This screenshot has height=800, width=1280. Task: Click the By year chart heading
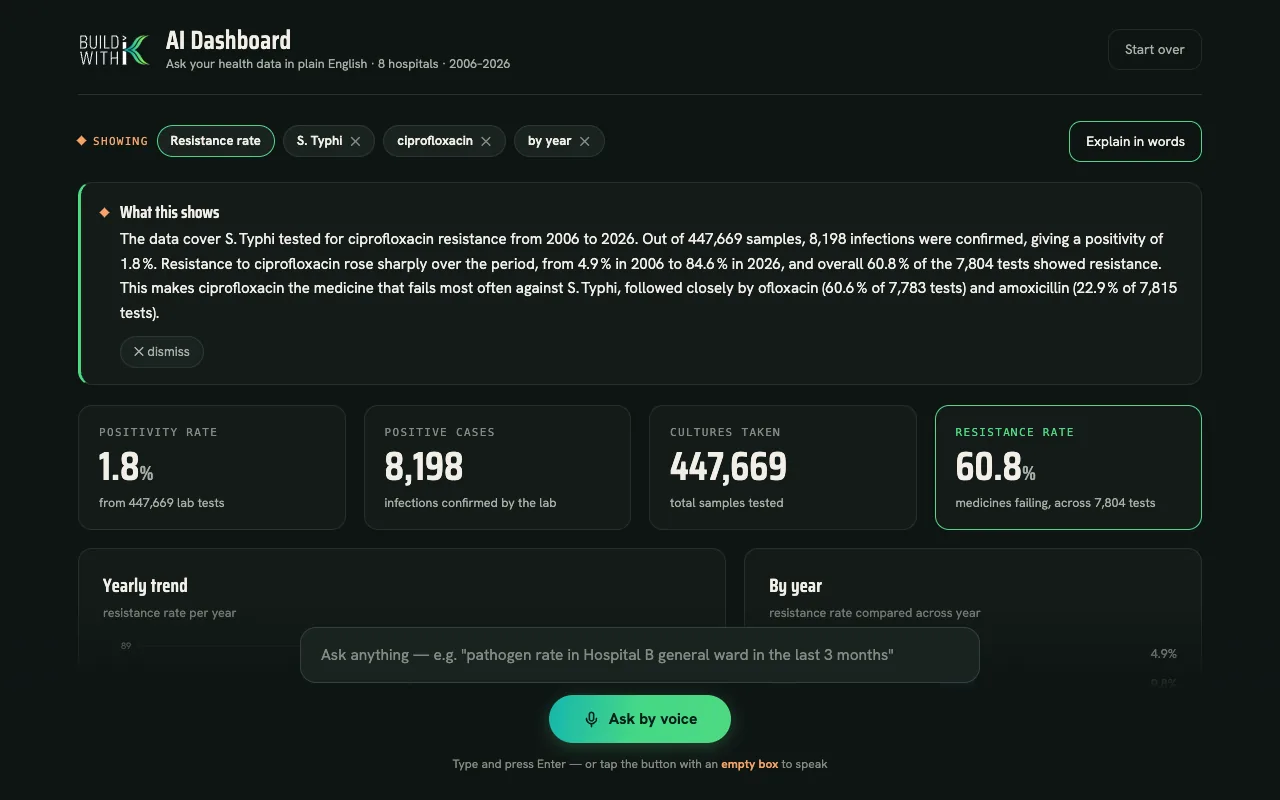795,586
